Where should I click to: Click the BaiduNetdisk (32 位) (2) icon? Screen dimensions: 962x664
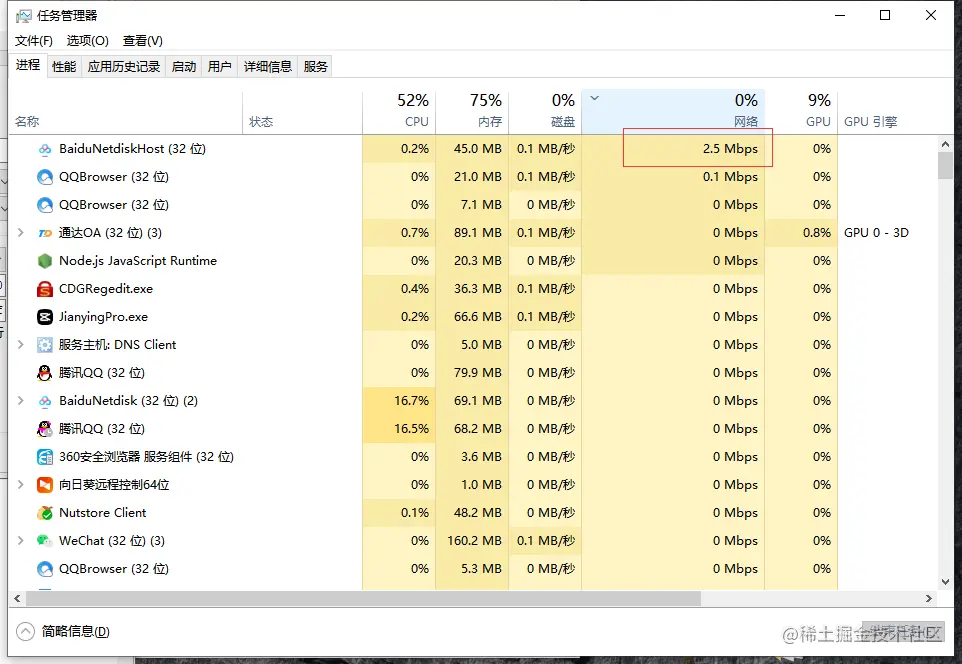click(x=45, y=401)
